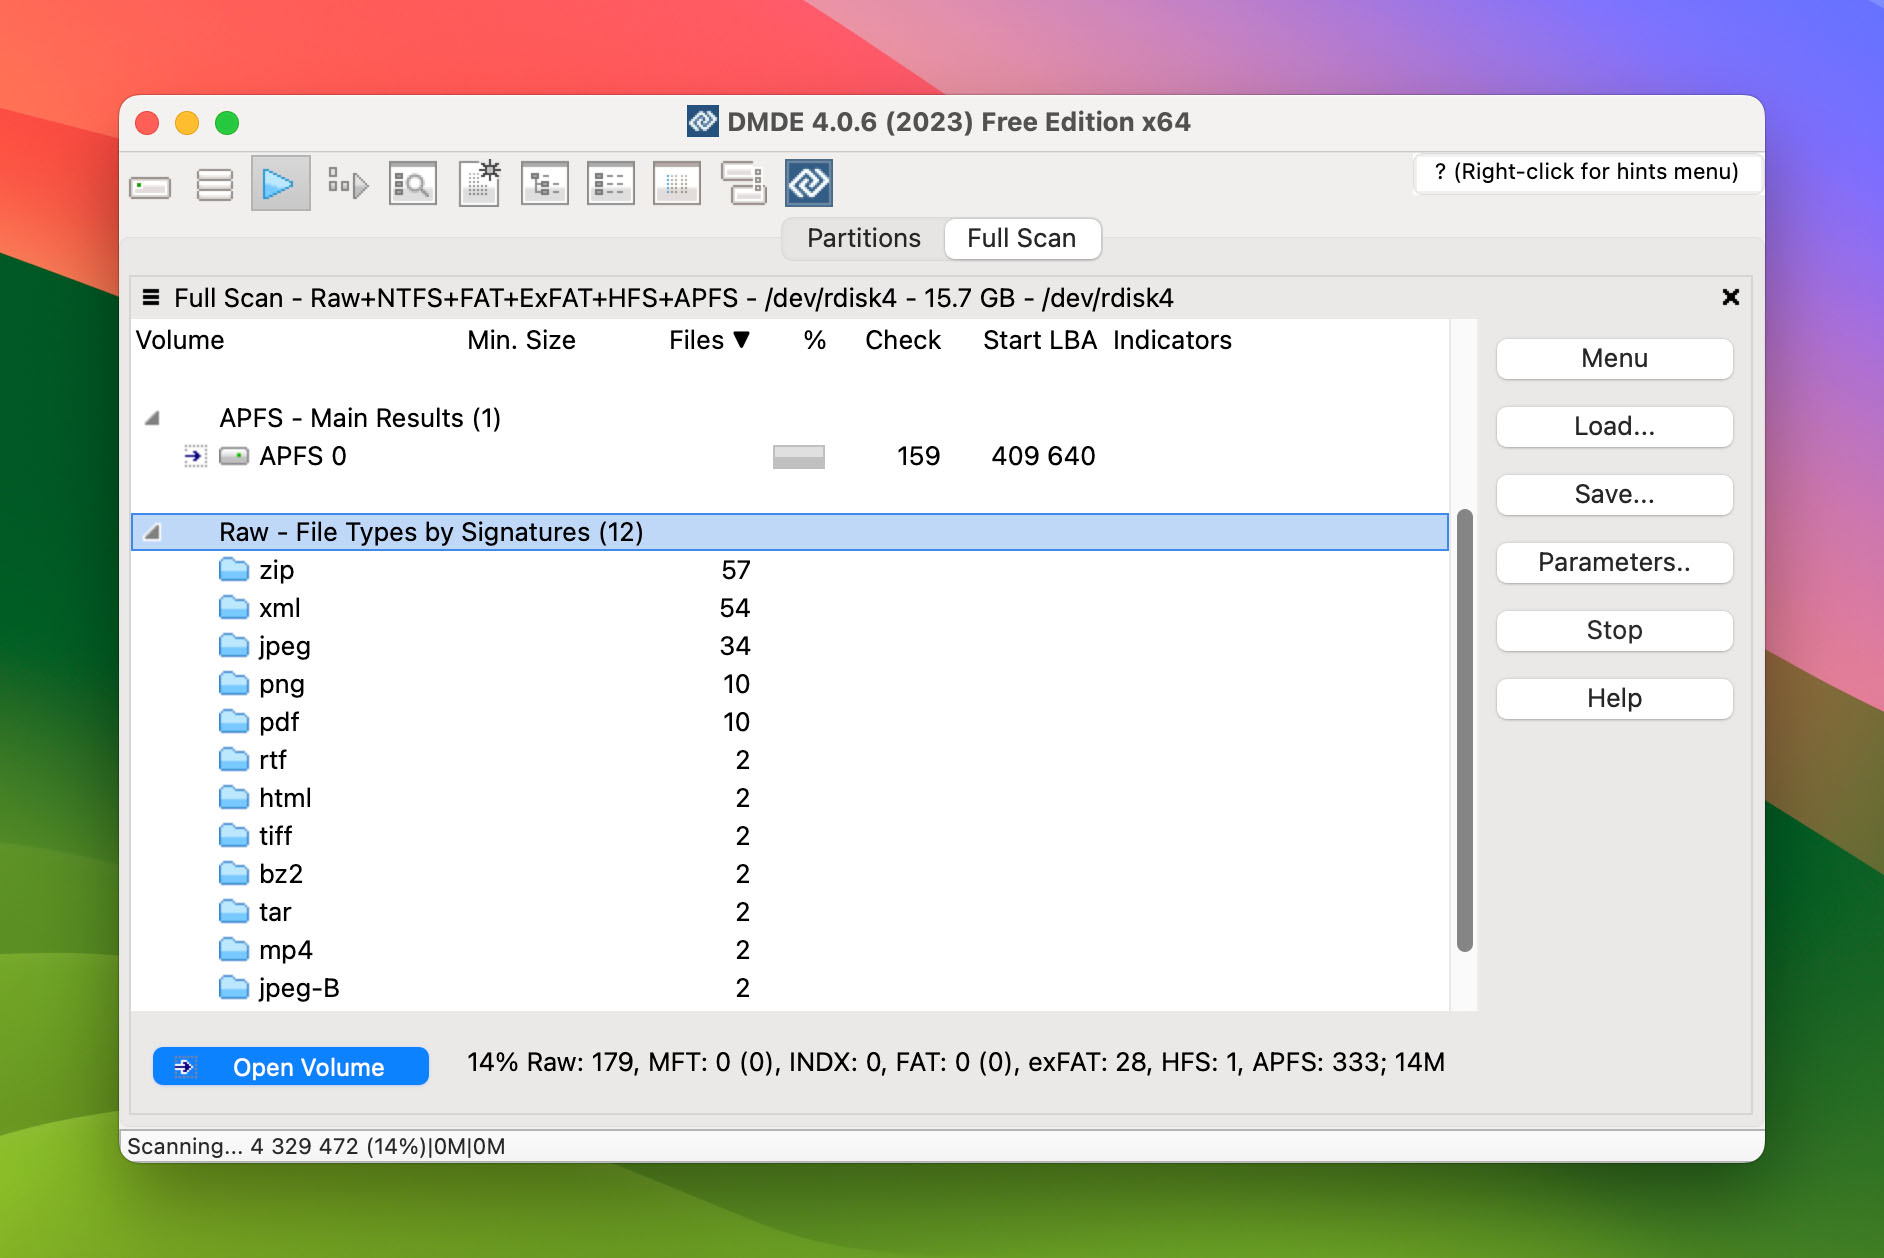Click the tiff folder icon

tap(234, 836)
